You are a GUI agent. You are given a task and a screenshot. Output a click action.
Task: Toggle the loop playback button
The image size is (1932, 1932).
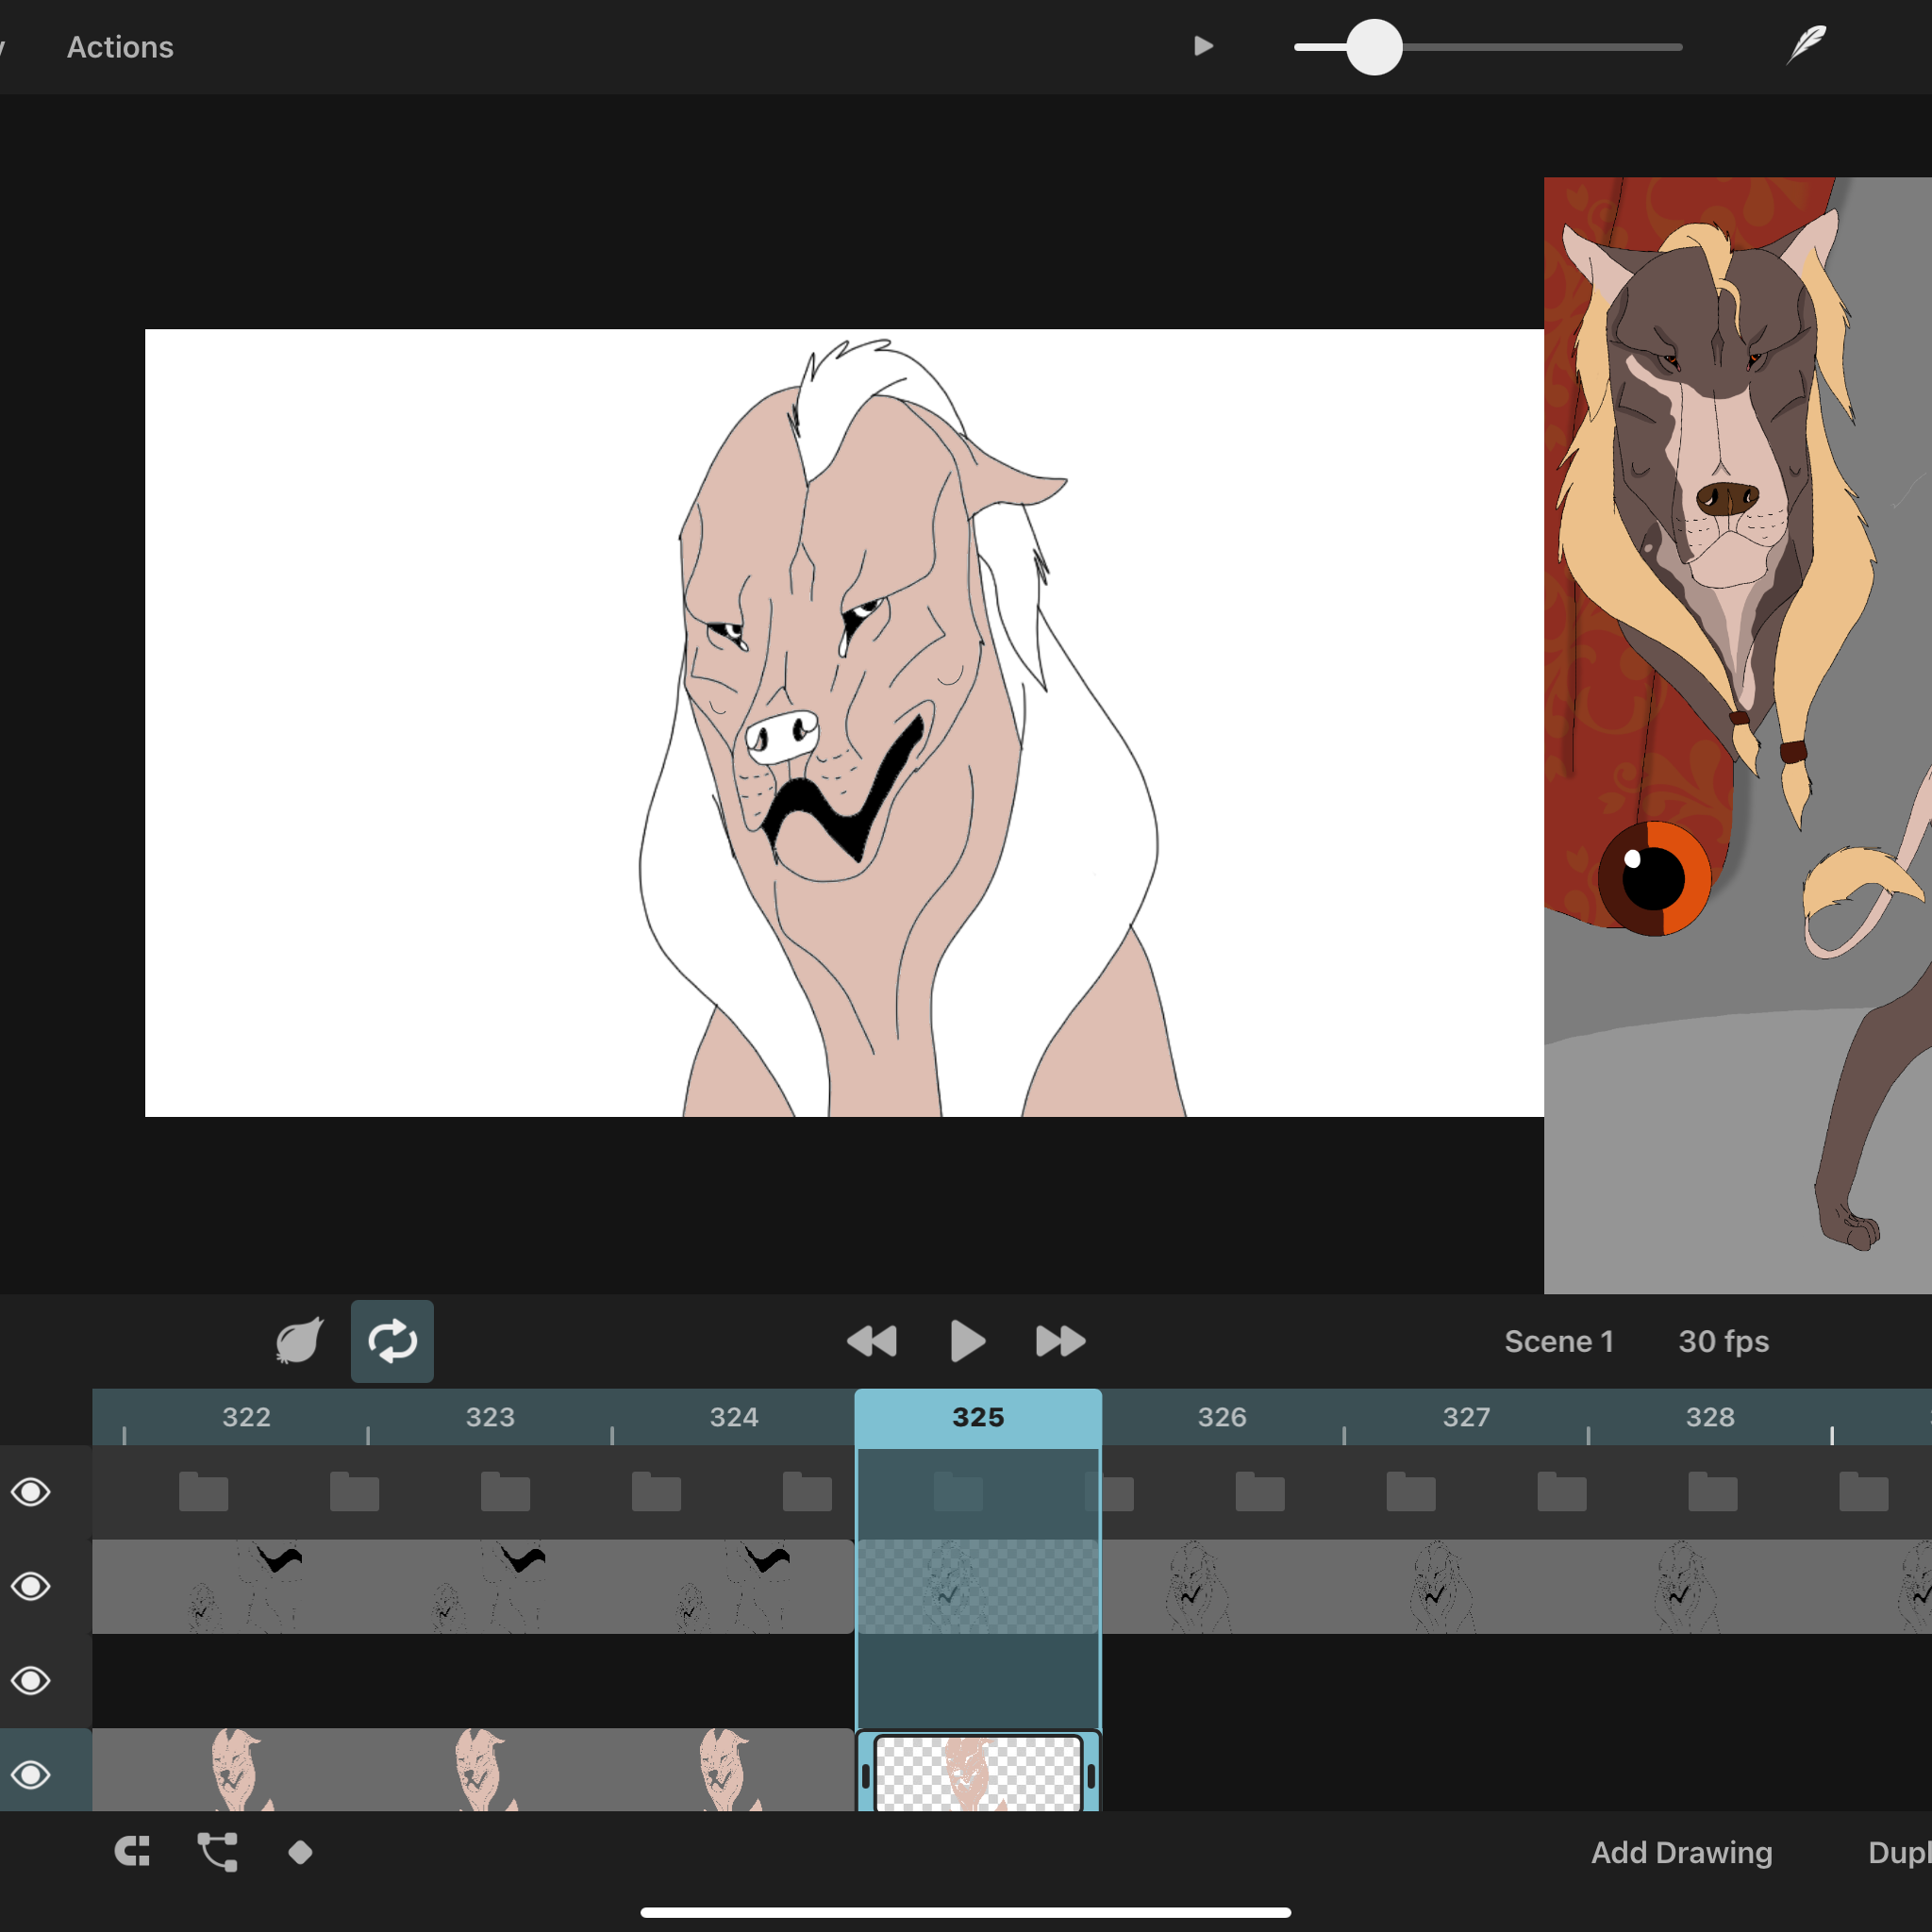point(392,1341)
